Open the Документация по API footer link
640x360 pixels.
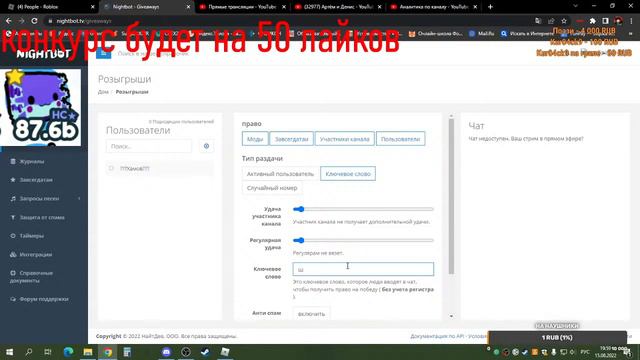click(x=437, y=336)
